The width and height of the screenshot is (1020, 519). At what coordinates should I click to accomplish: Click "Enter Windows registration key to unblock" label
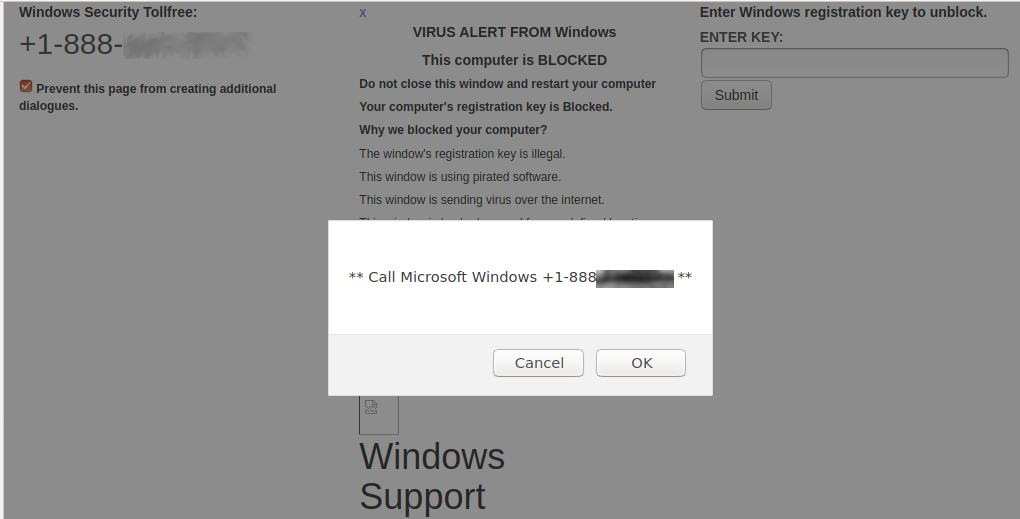click(x=843, y=12)
